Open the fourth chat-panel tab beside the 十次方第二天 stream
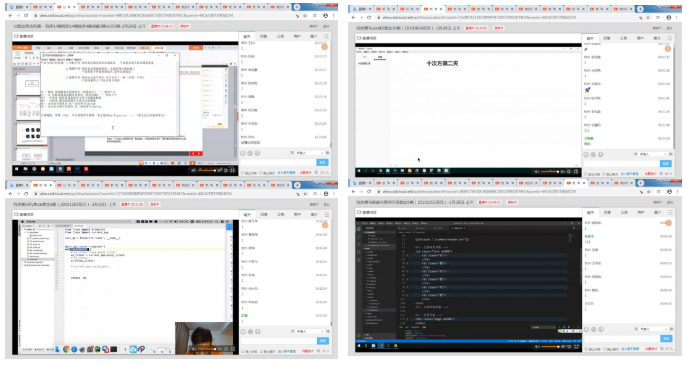686x365 pixels. 640,39
